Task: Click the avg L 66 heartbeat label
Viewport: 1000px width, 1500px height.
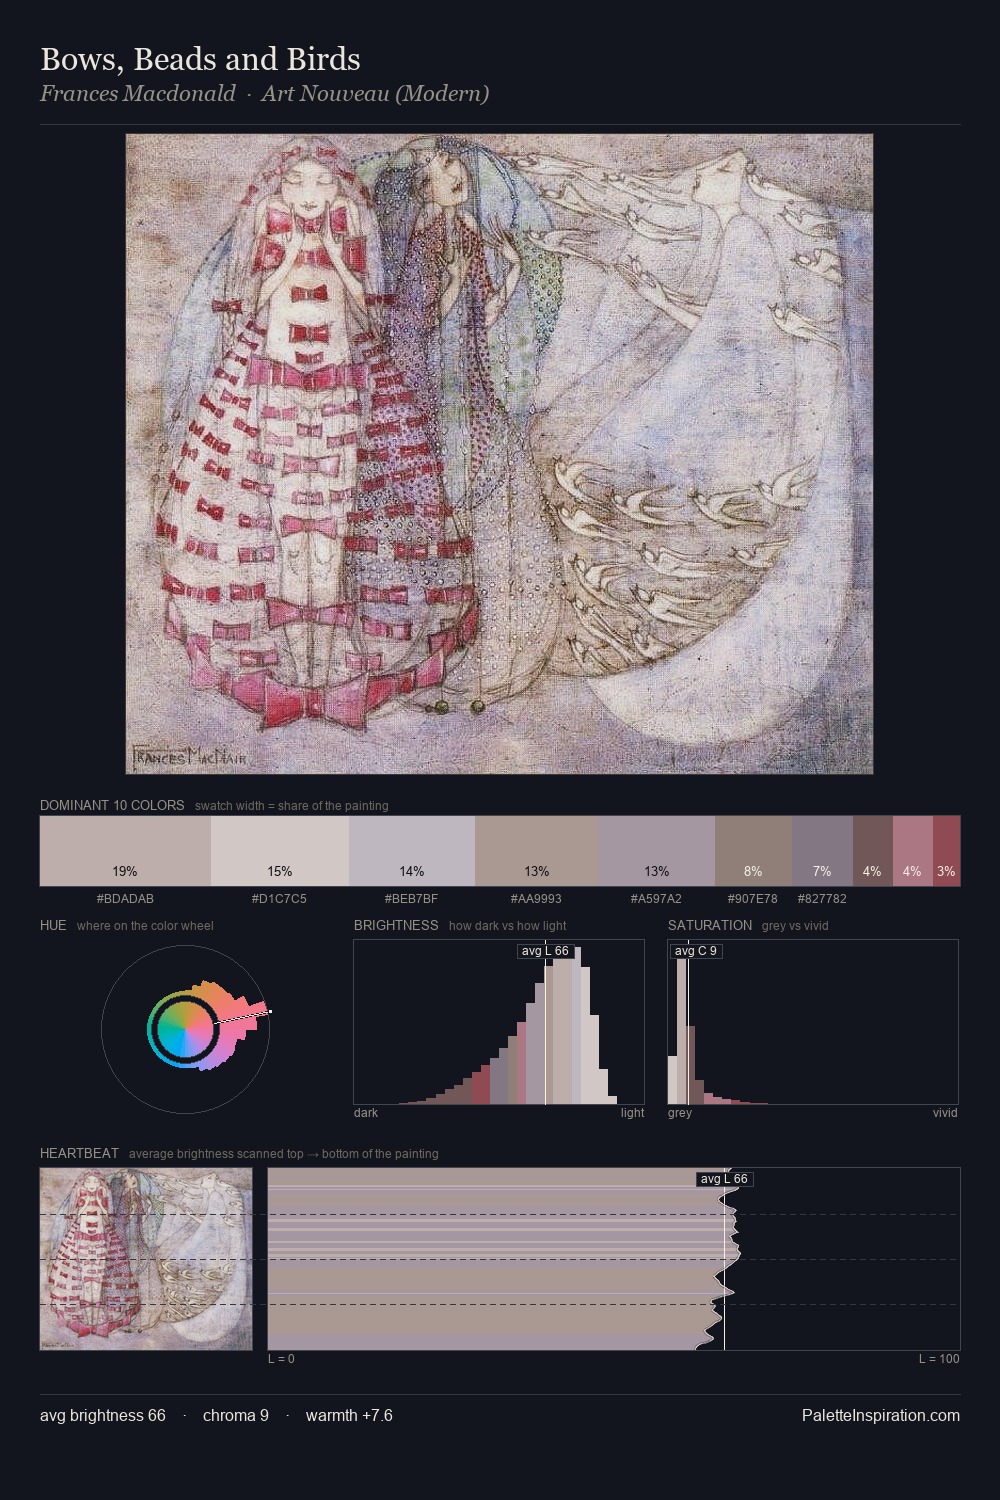Action: 724,1179
